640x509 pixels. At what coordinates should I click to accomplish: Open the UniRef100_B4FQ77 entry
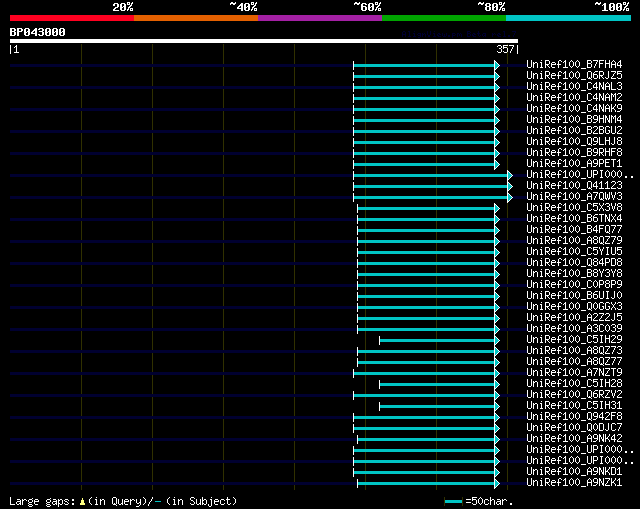pyautogui.click(x=574, y=229)
